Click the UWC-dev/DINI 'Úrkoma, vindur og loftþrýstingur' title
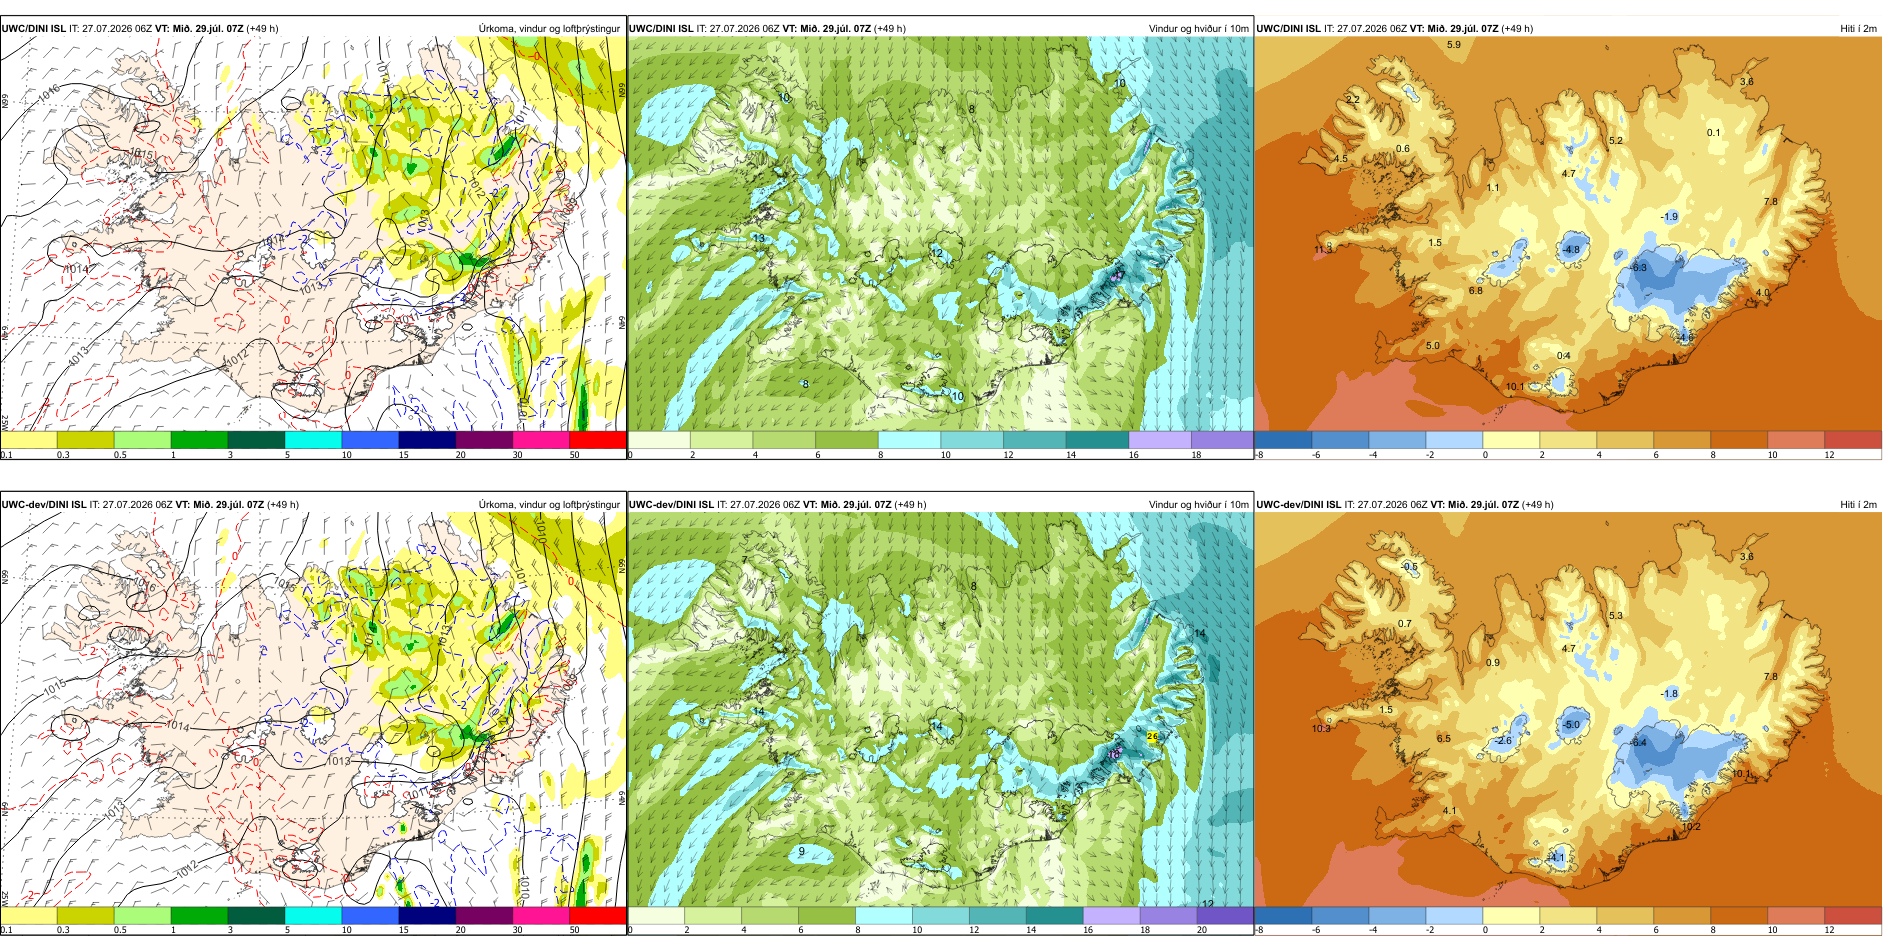This screenshot has width=1900, height=950. (549, 505)
